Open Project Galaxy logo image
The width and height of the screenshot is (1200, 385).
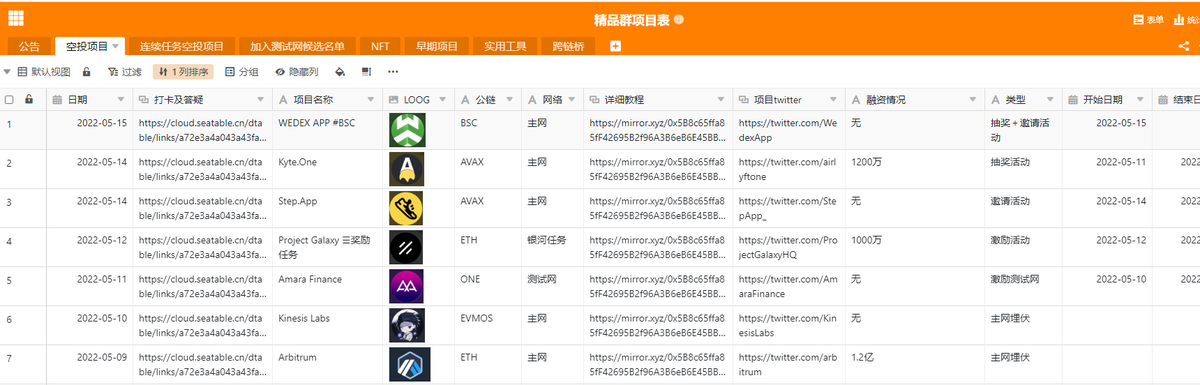click(407, 247)
